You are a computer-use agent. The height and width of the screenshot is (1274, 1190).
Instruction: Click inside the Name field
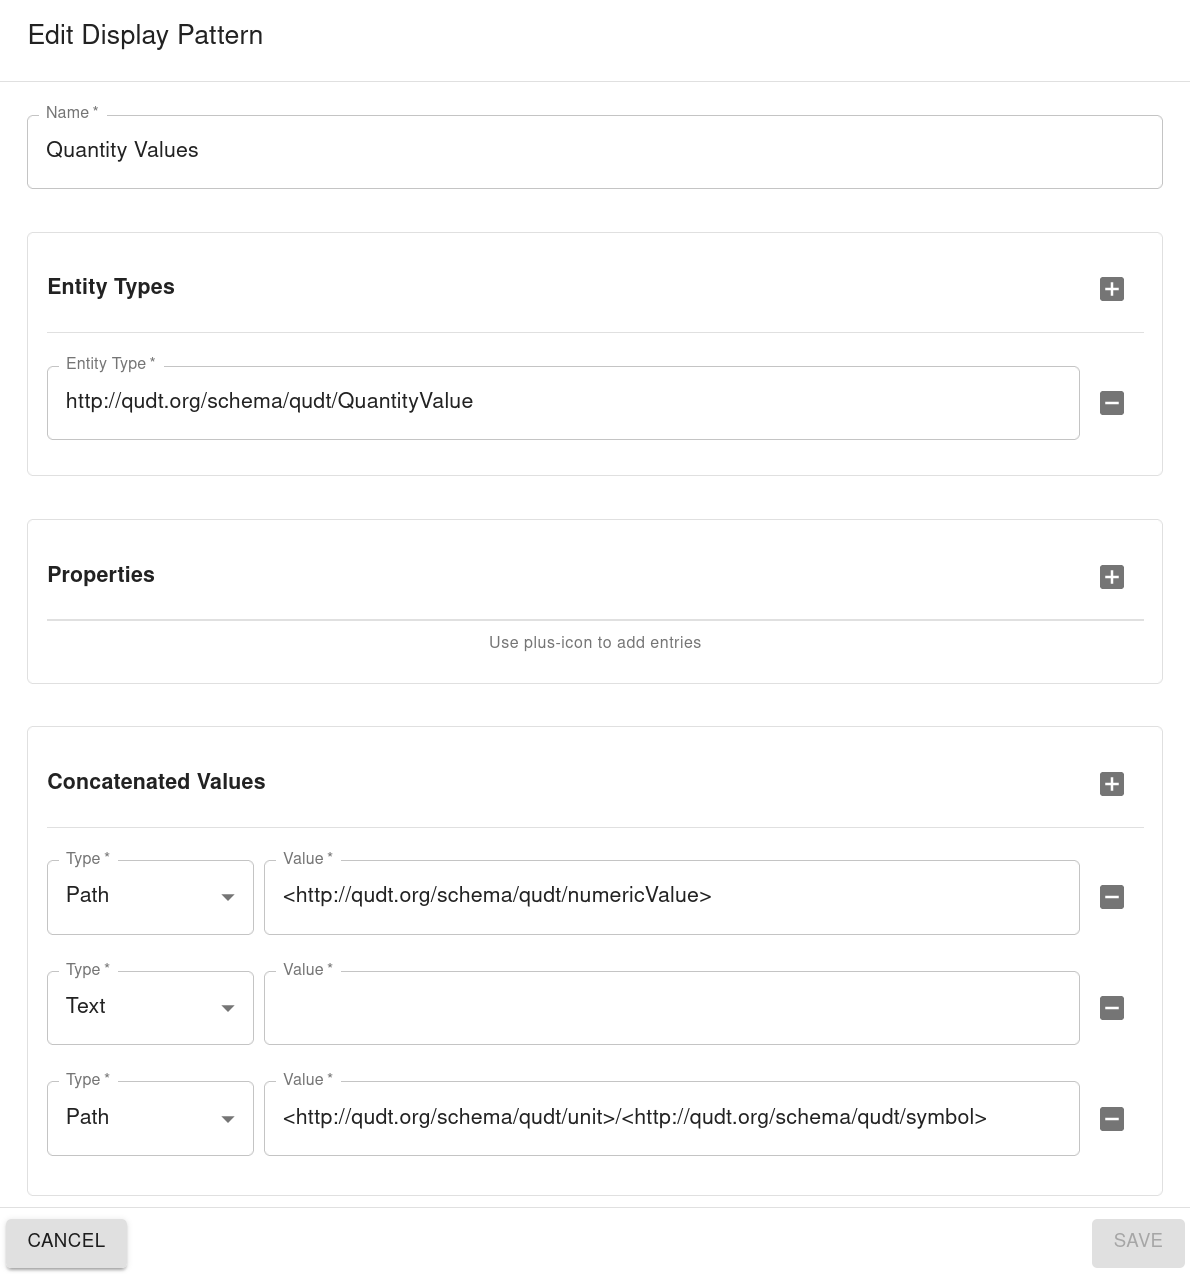(595, 151)
